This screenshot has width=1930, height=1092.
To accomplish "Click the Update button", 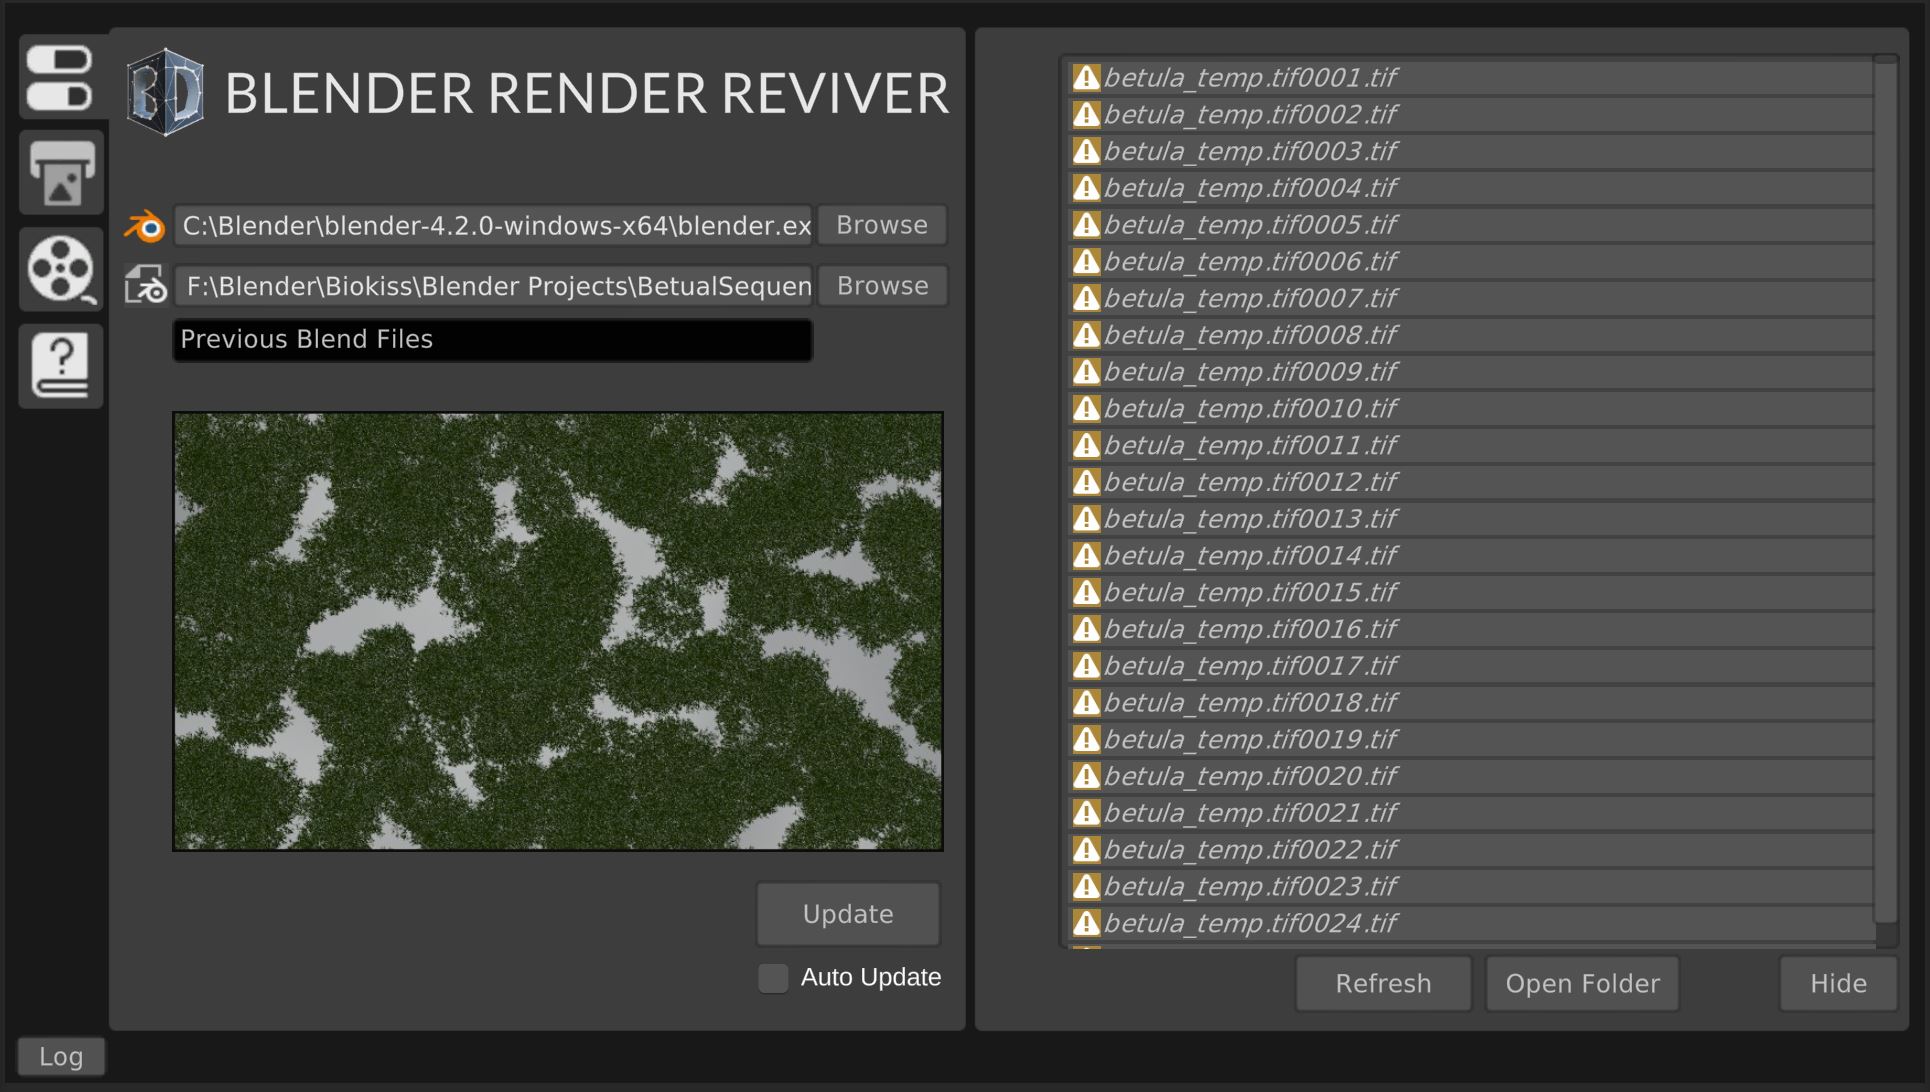I will (848, 914).
